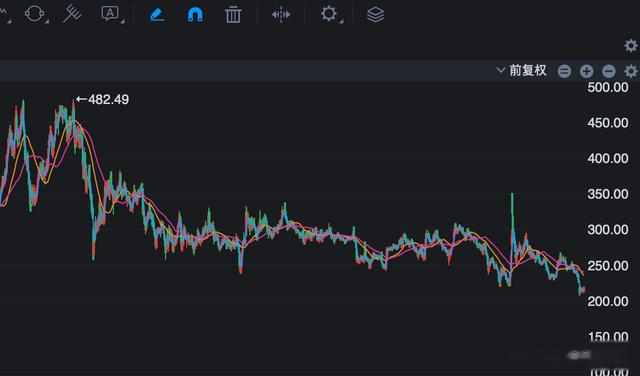Image resolution: width=640 pixels, height=376 pixels.
Task: Open the 前复权 adjustment dropdown
Action: tap(522, 70)
